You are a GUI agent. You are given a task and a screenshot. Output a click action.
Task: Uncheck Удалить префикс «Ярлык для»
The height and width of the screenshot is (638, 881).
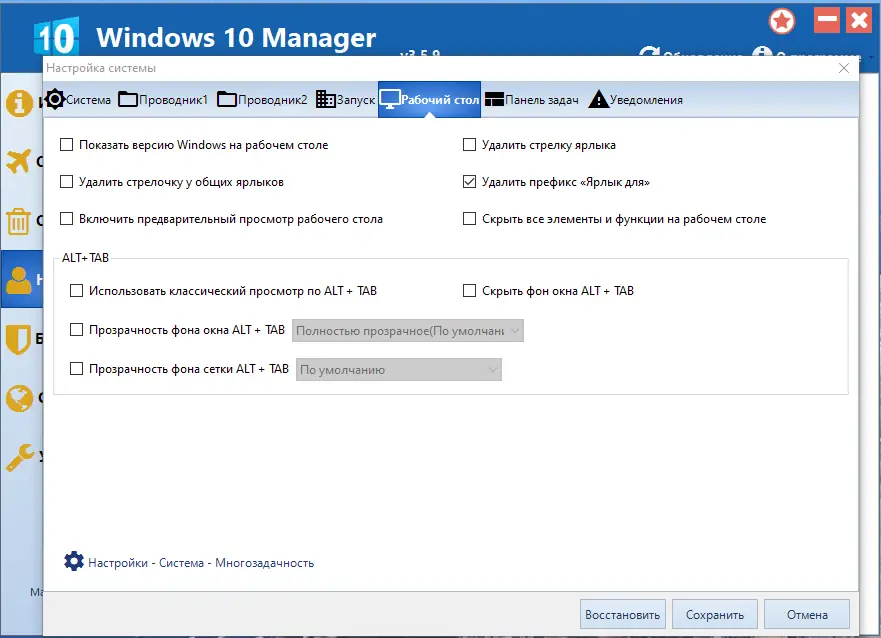469,182
